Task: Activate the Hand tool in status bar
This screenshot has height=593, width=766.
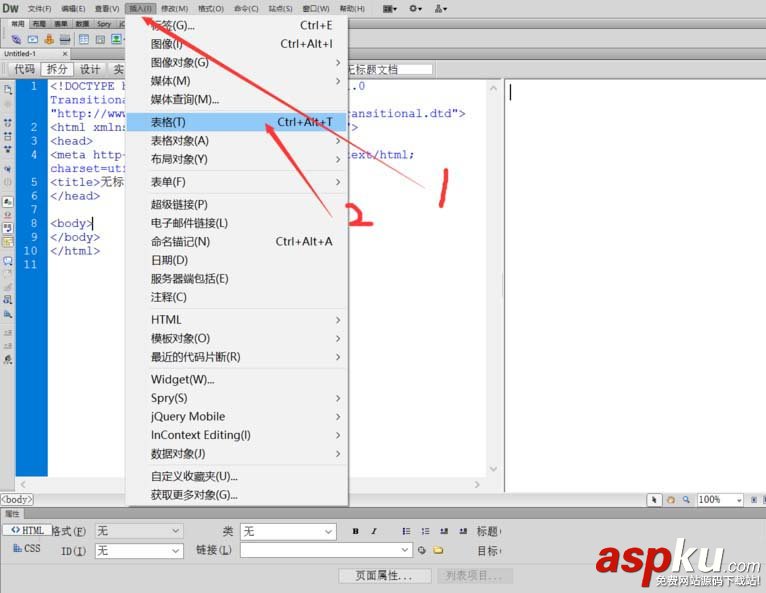Action: coord(671,500)
